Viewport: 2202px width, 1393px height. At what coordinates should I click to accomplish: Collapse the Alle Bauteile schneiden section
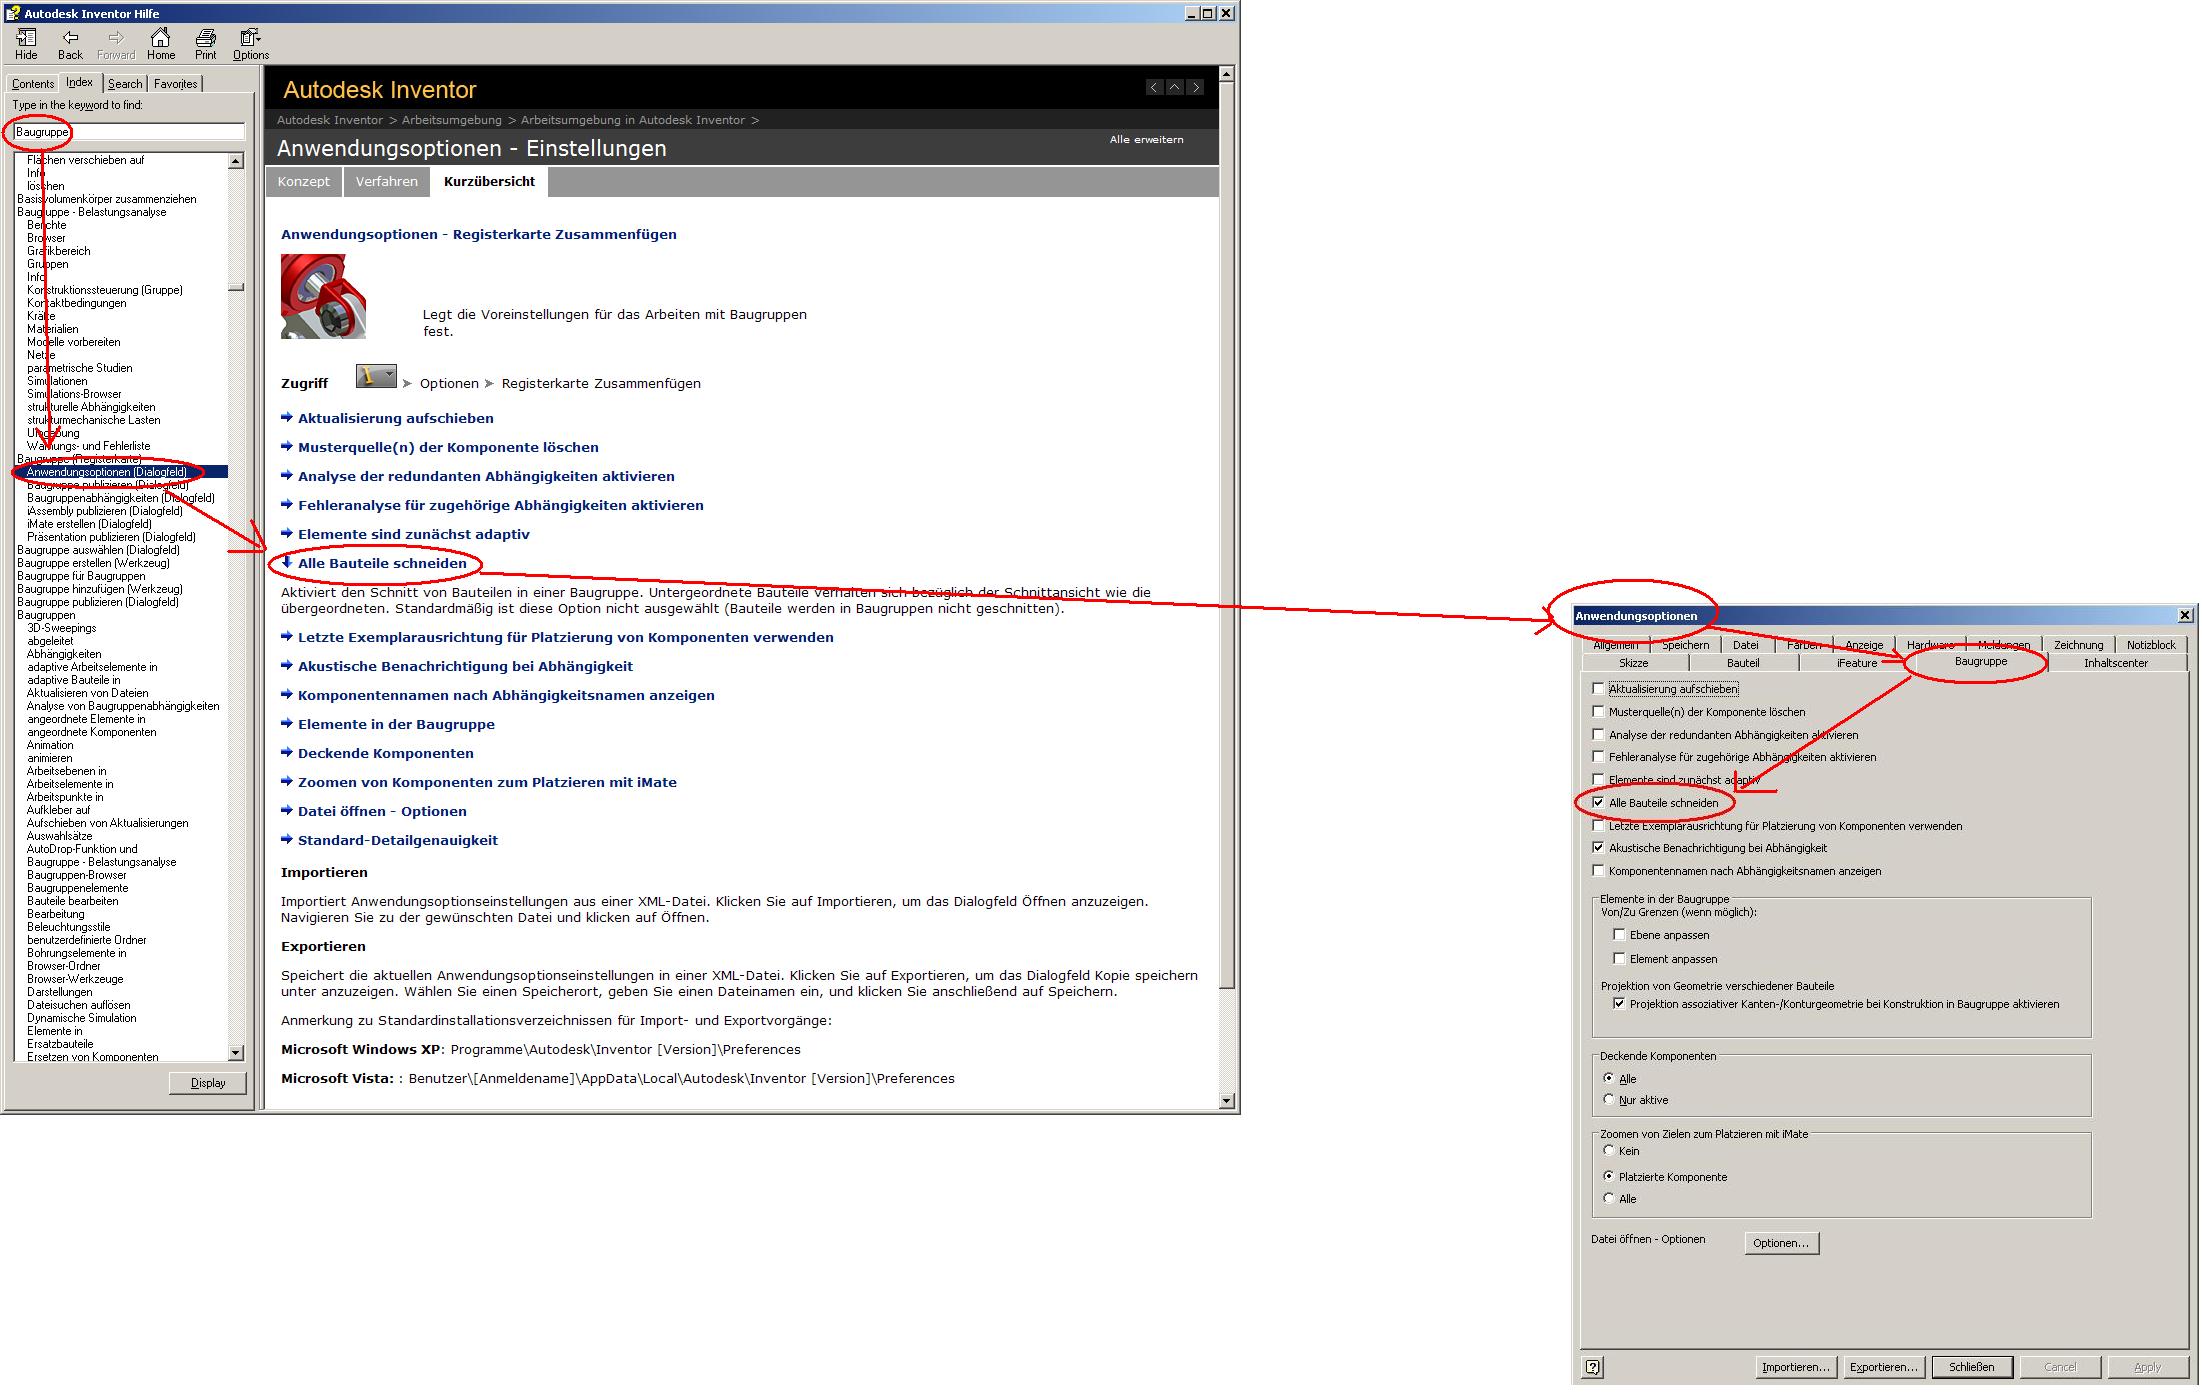click(381, 563)
